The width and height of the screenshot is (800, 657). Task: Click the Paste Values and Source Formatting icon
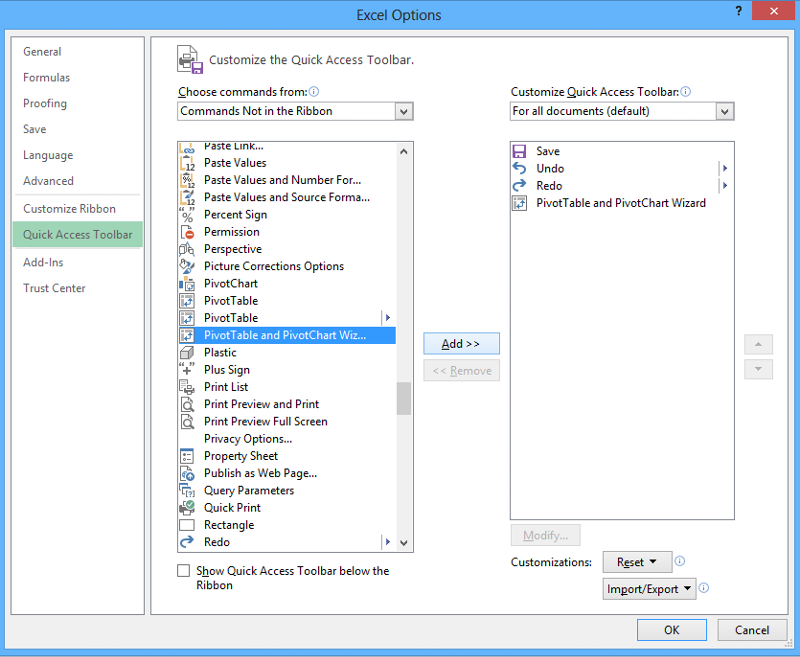(187, 197)
